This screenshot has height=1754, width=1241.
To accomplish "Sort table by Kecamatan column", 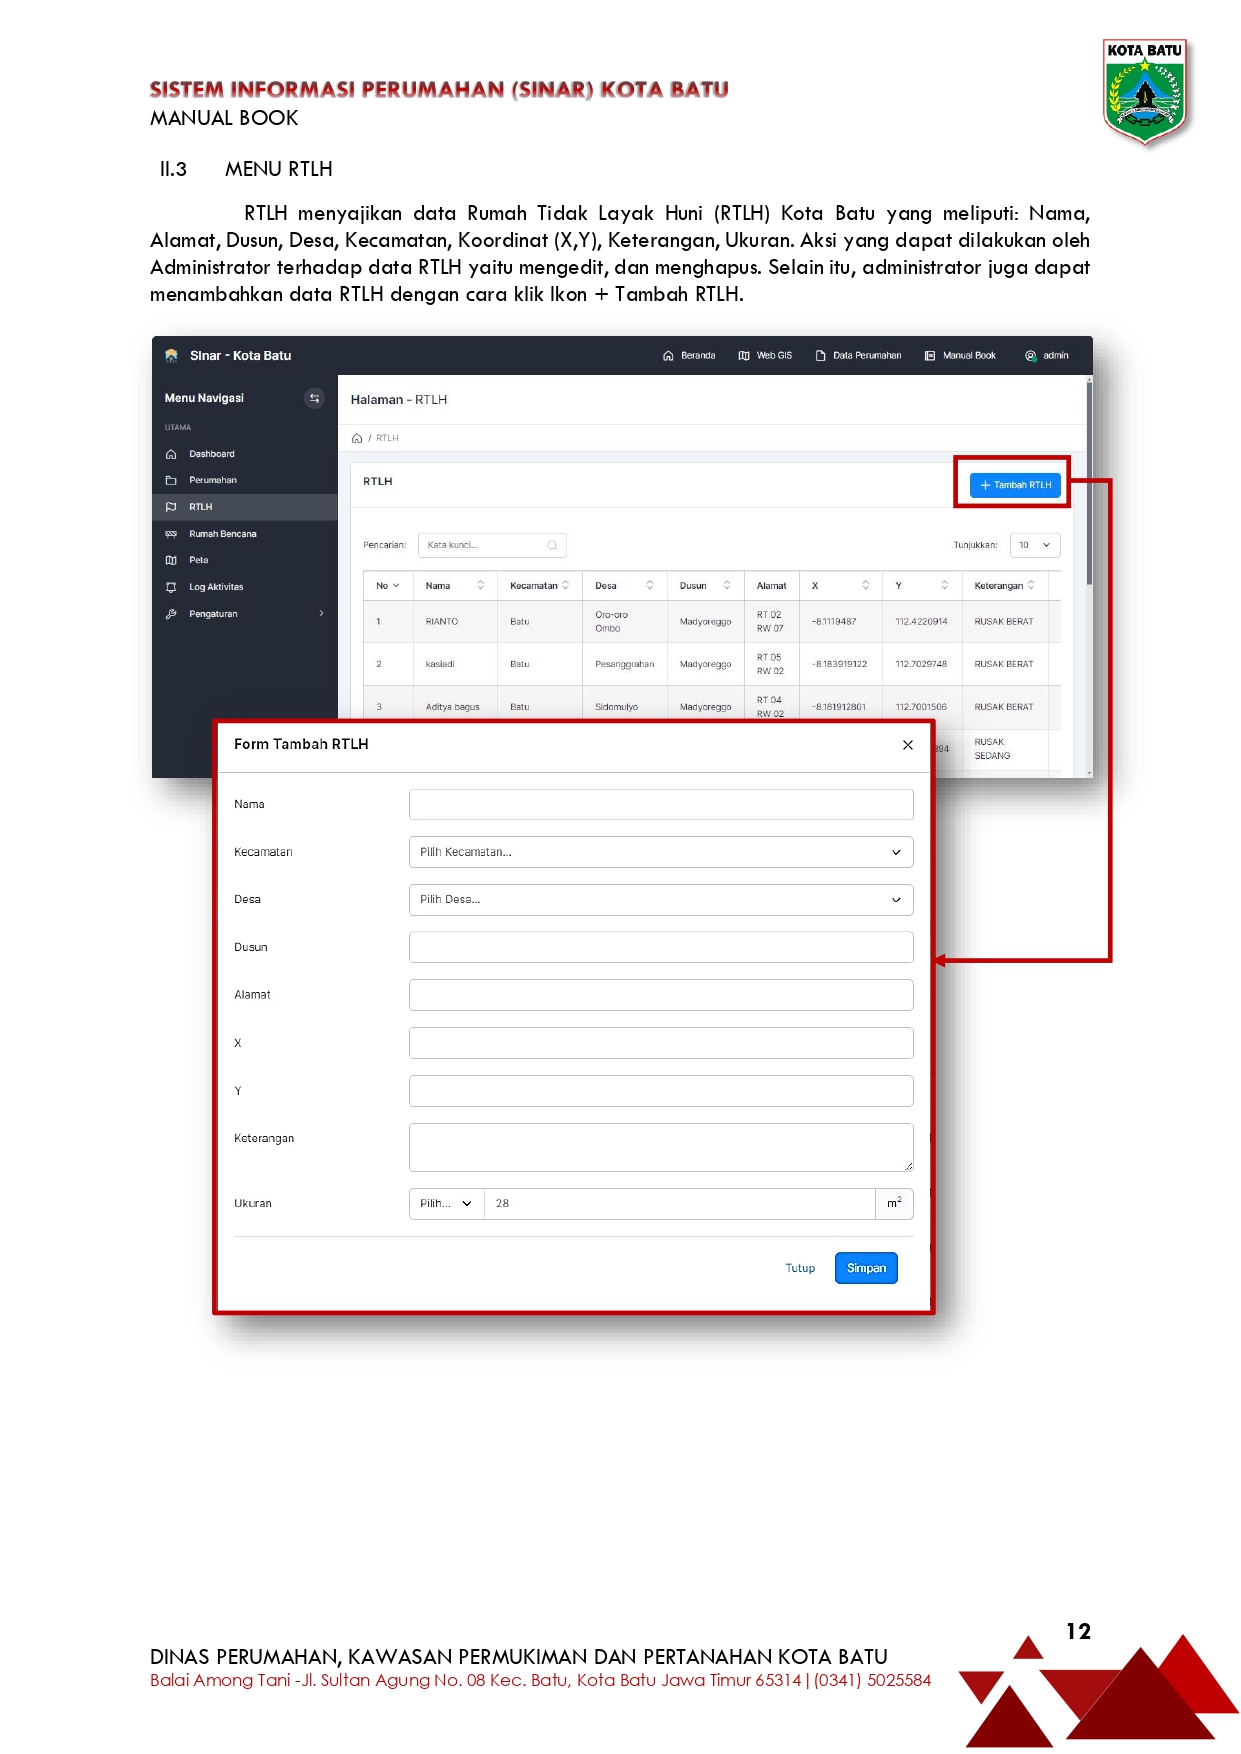I will tap(540, 586).
